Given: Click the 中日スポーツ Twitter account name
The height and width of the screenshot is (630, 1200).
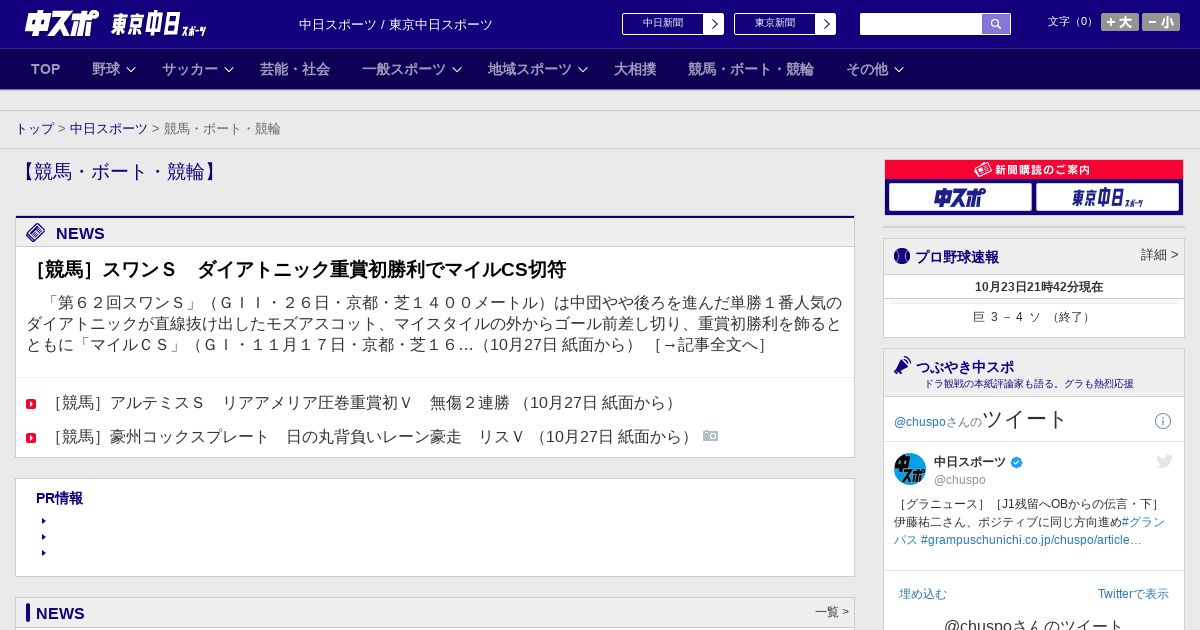Looking at the screenshot, I should [970, 462].
